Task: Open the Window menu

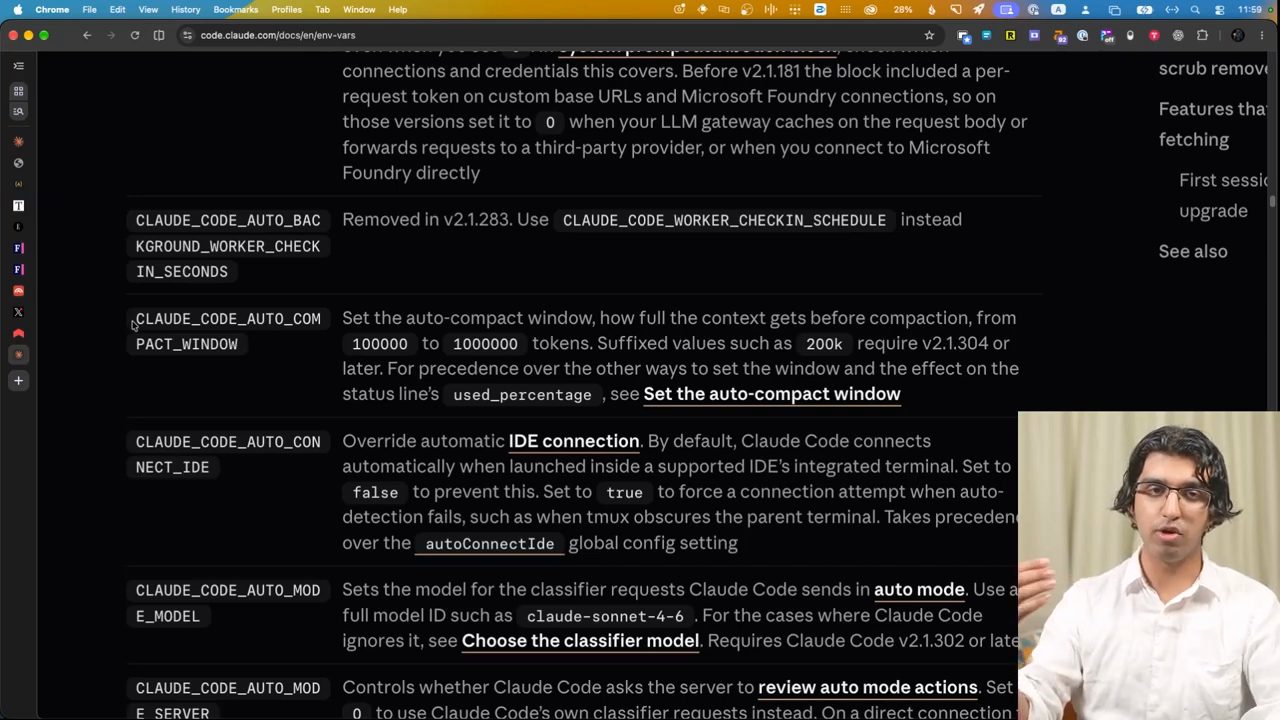Action: coord(359,10)
